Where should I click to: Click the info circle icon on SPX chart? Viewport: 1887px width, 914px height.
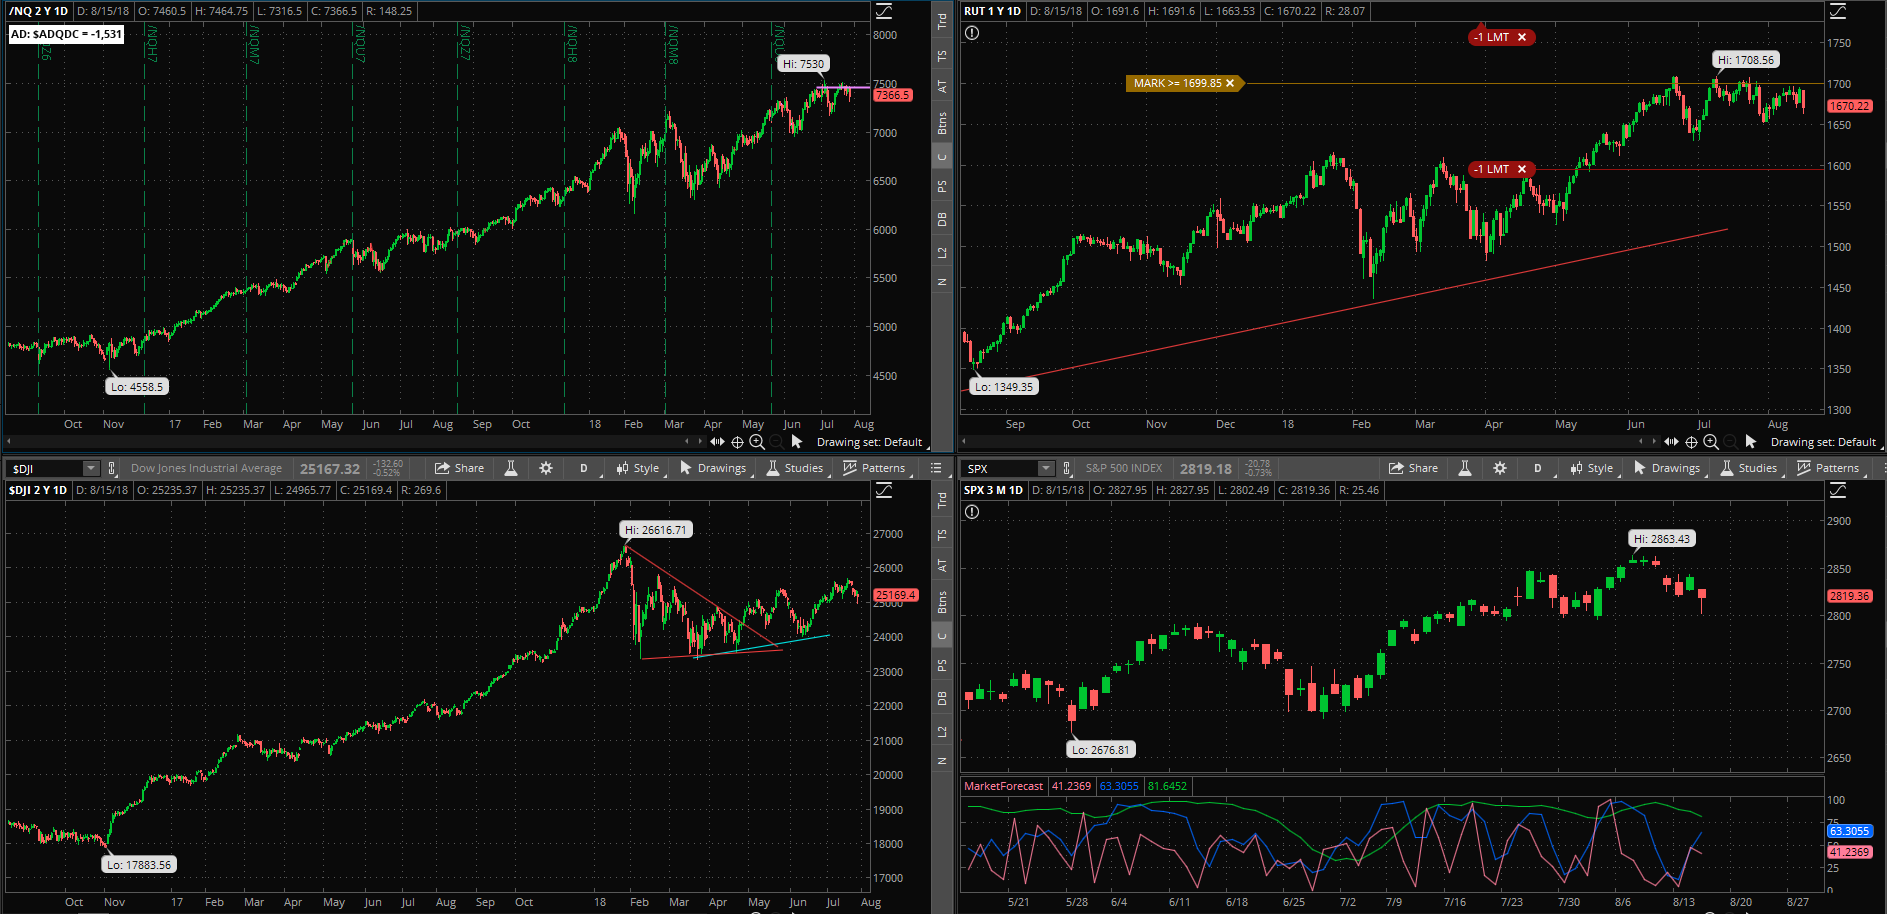pyautogui.click(x=972, y=512)
